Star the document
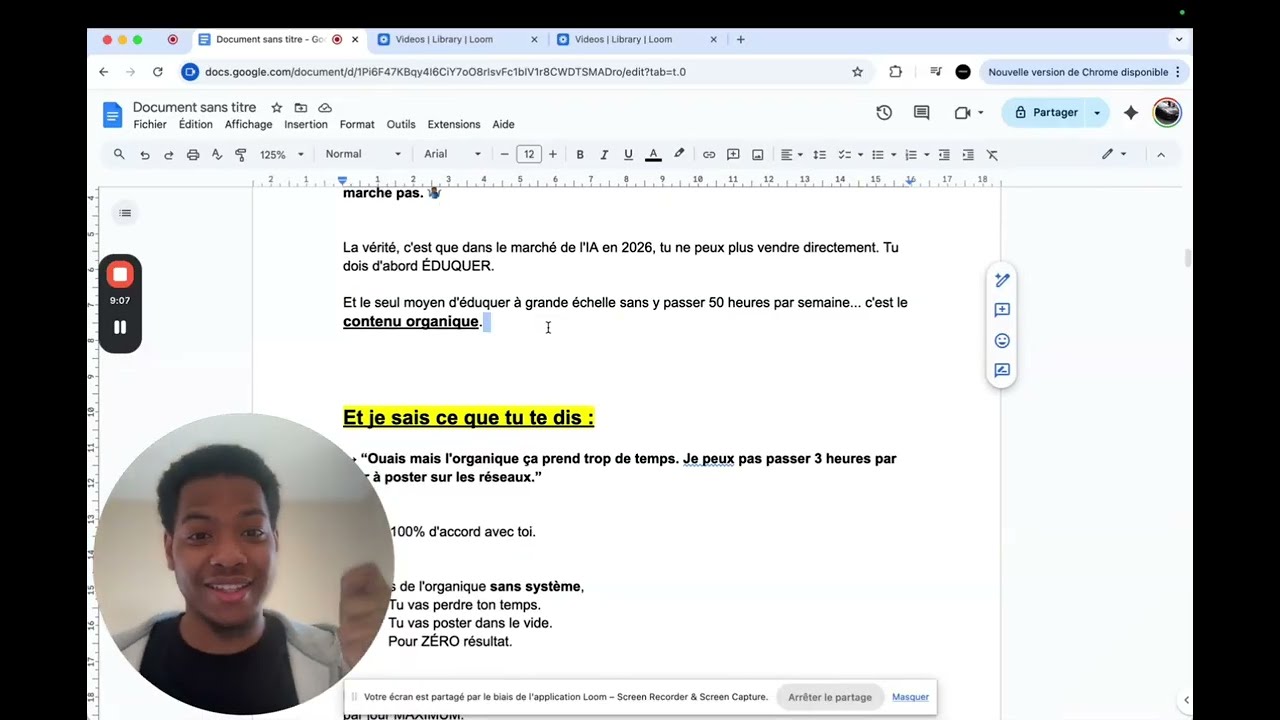 (x=276, y=107)
